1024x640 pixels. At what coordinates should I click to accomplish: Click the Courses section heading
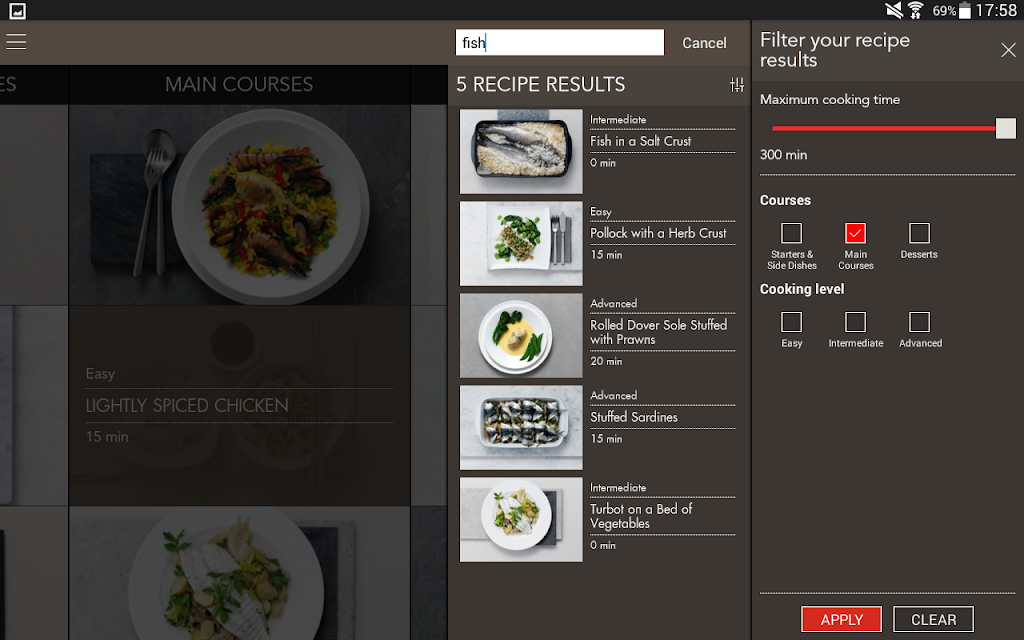click(785, 200)
